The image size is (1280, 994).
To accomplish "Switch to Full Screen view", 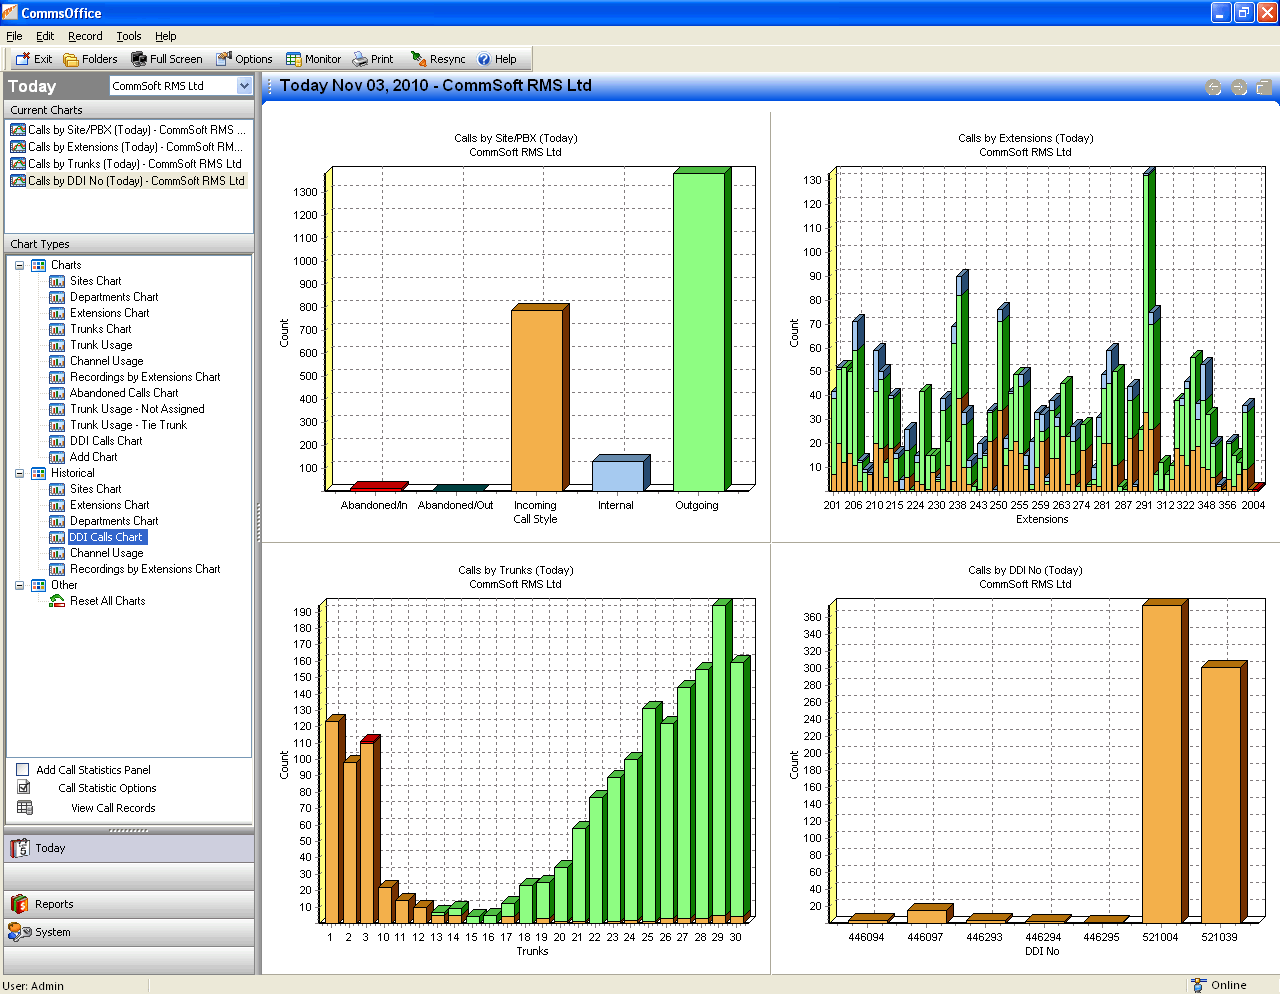I will coord(166,59).
